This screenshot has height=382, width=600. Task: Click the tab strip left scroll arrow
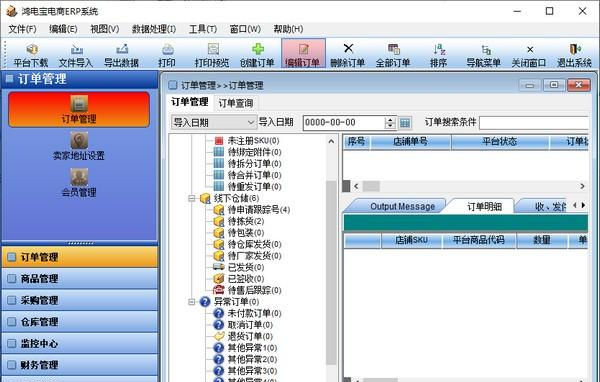[575, 206]
